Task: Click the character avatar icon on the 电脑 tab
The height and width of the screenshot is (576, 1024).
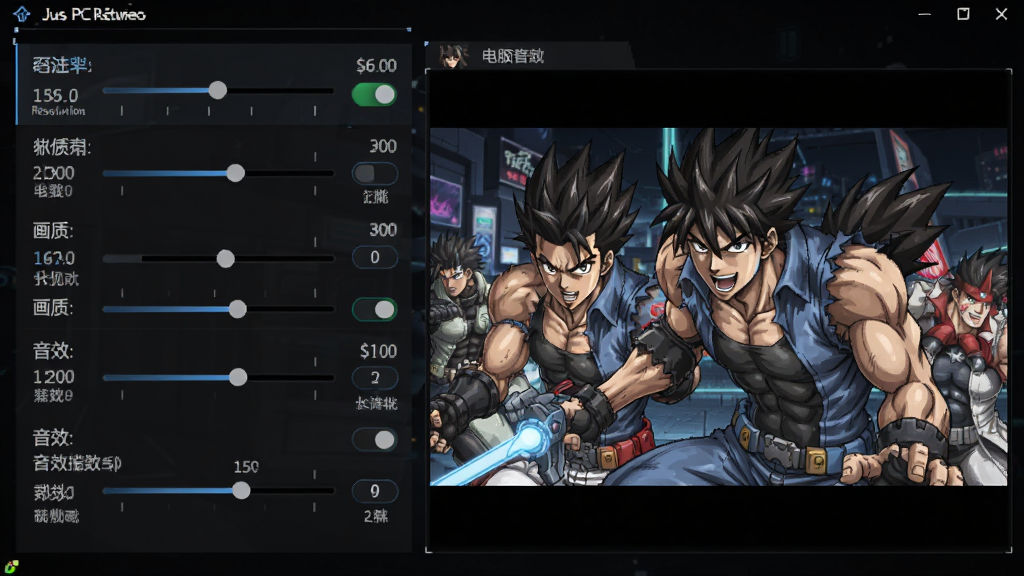Action: (x=453, y=56)
